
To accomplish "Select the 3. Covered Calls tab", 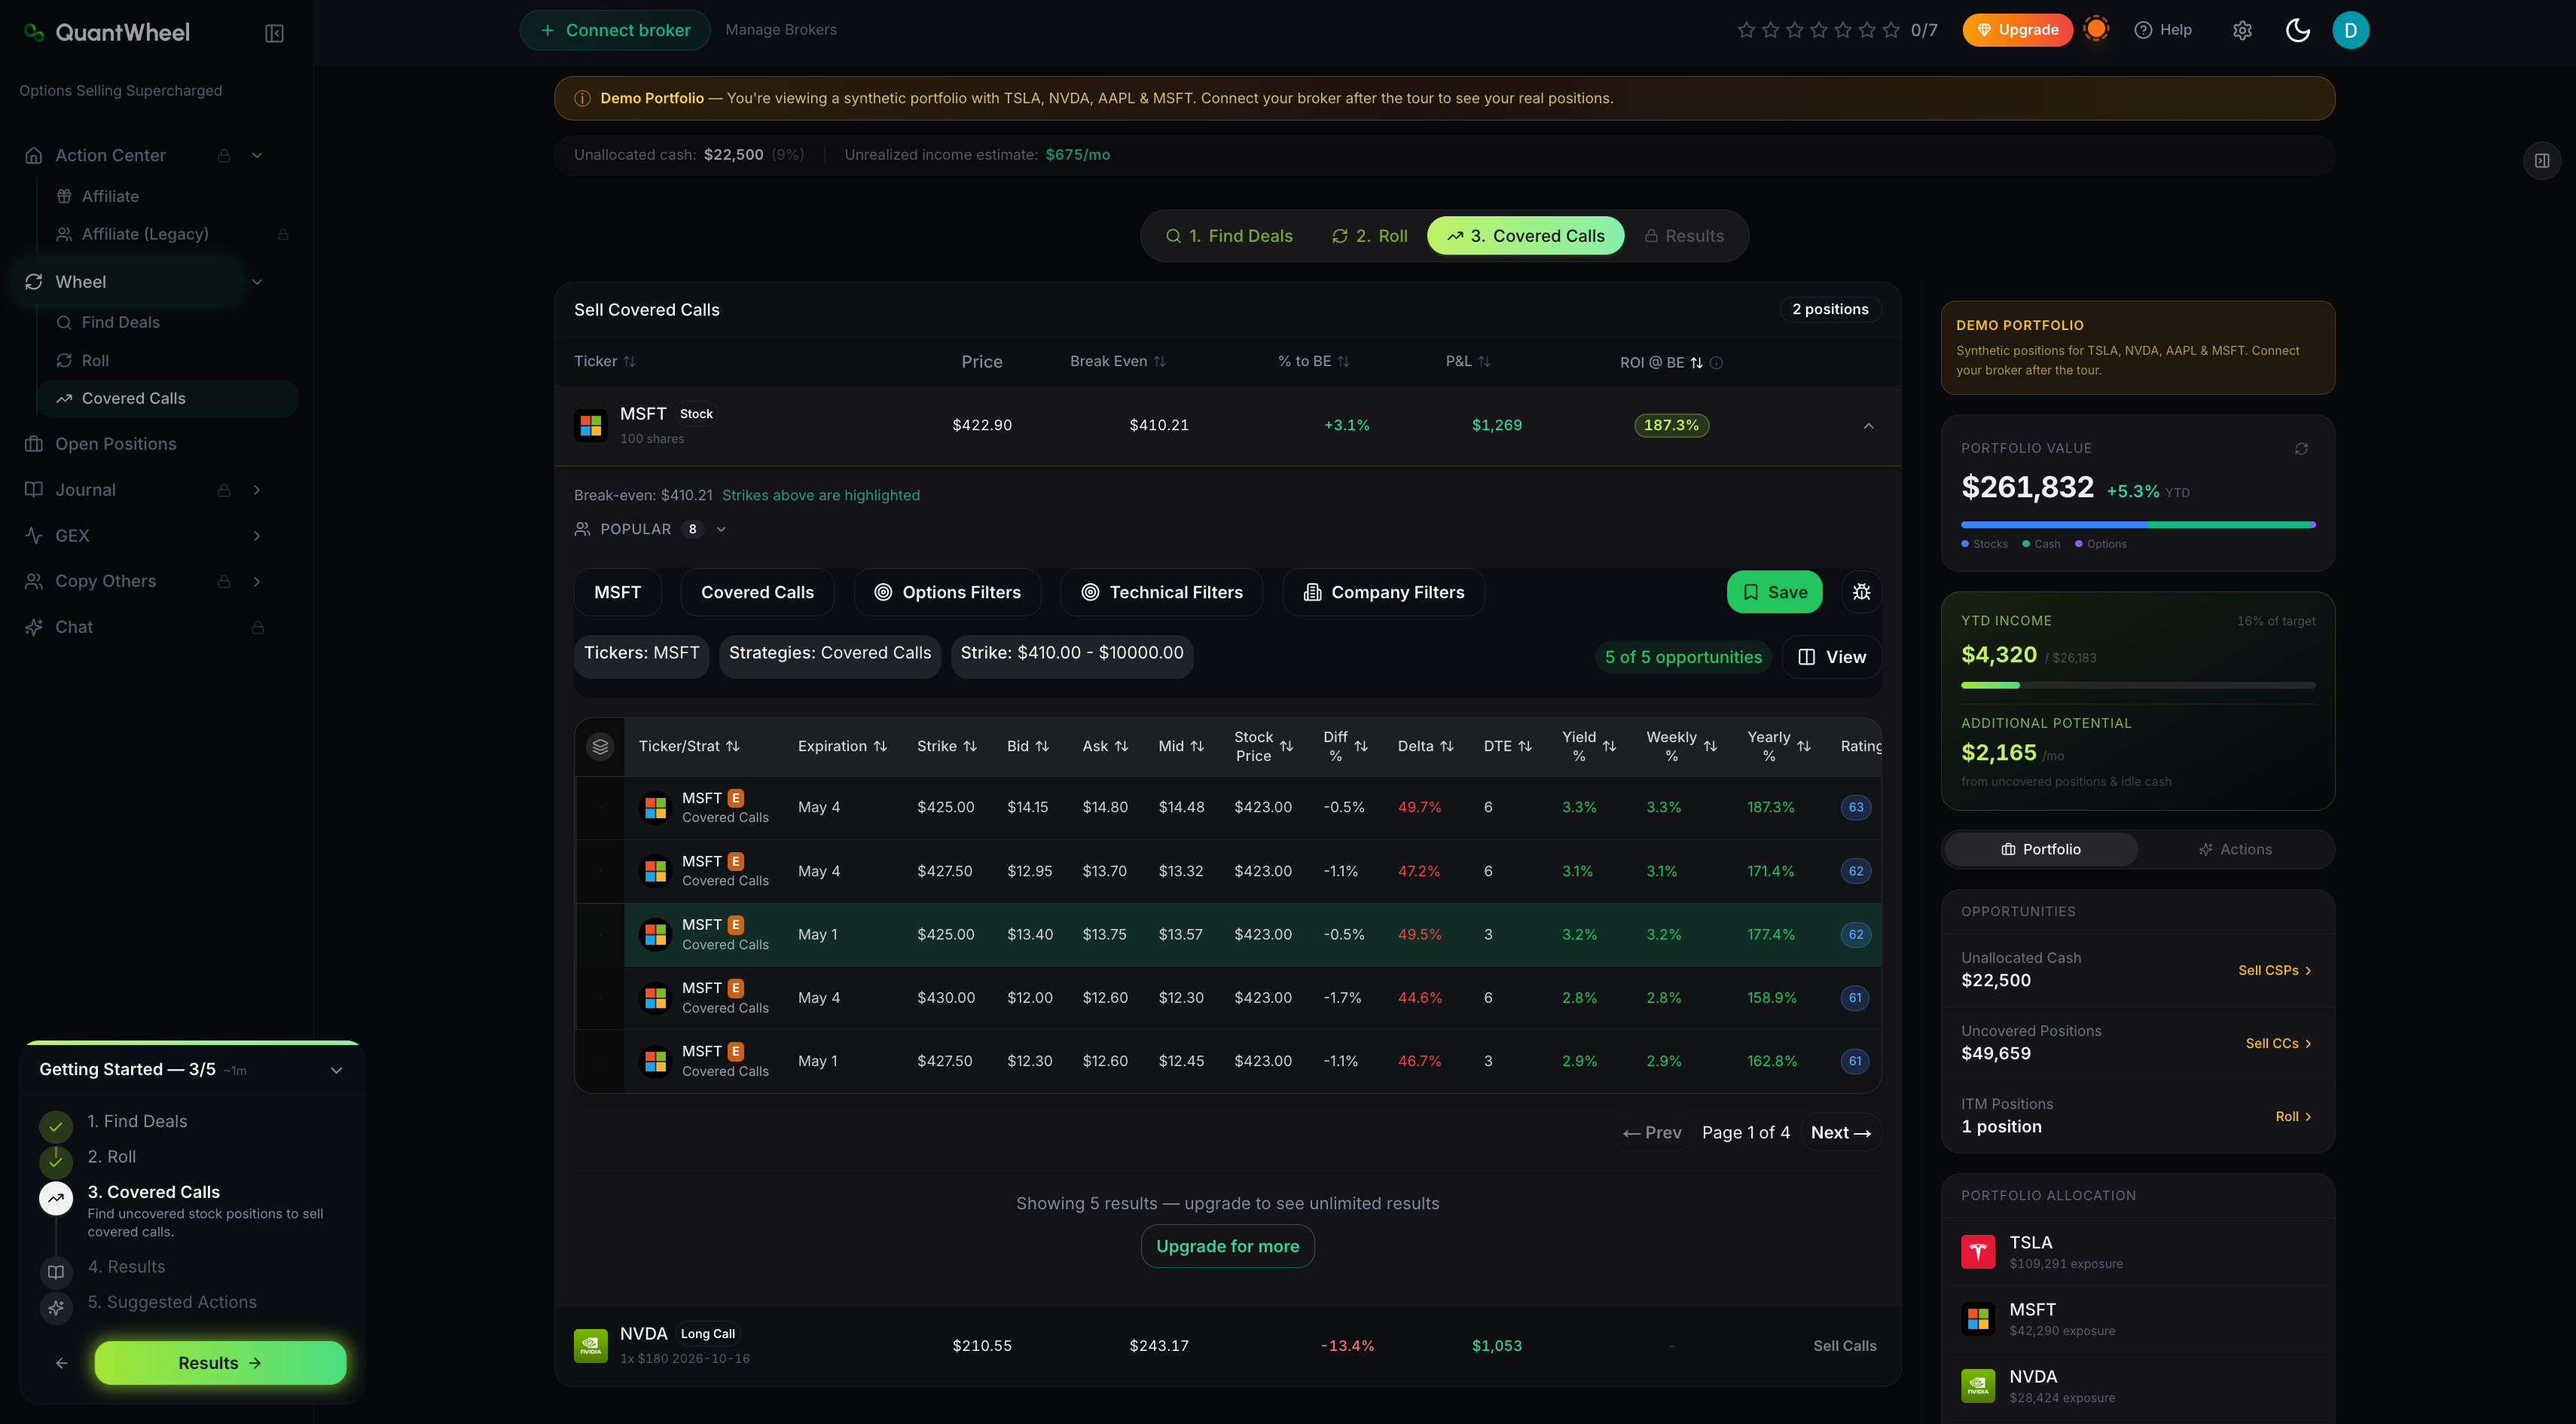I will tap(1525, 236).
